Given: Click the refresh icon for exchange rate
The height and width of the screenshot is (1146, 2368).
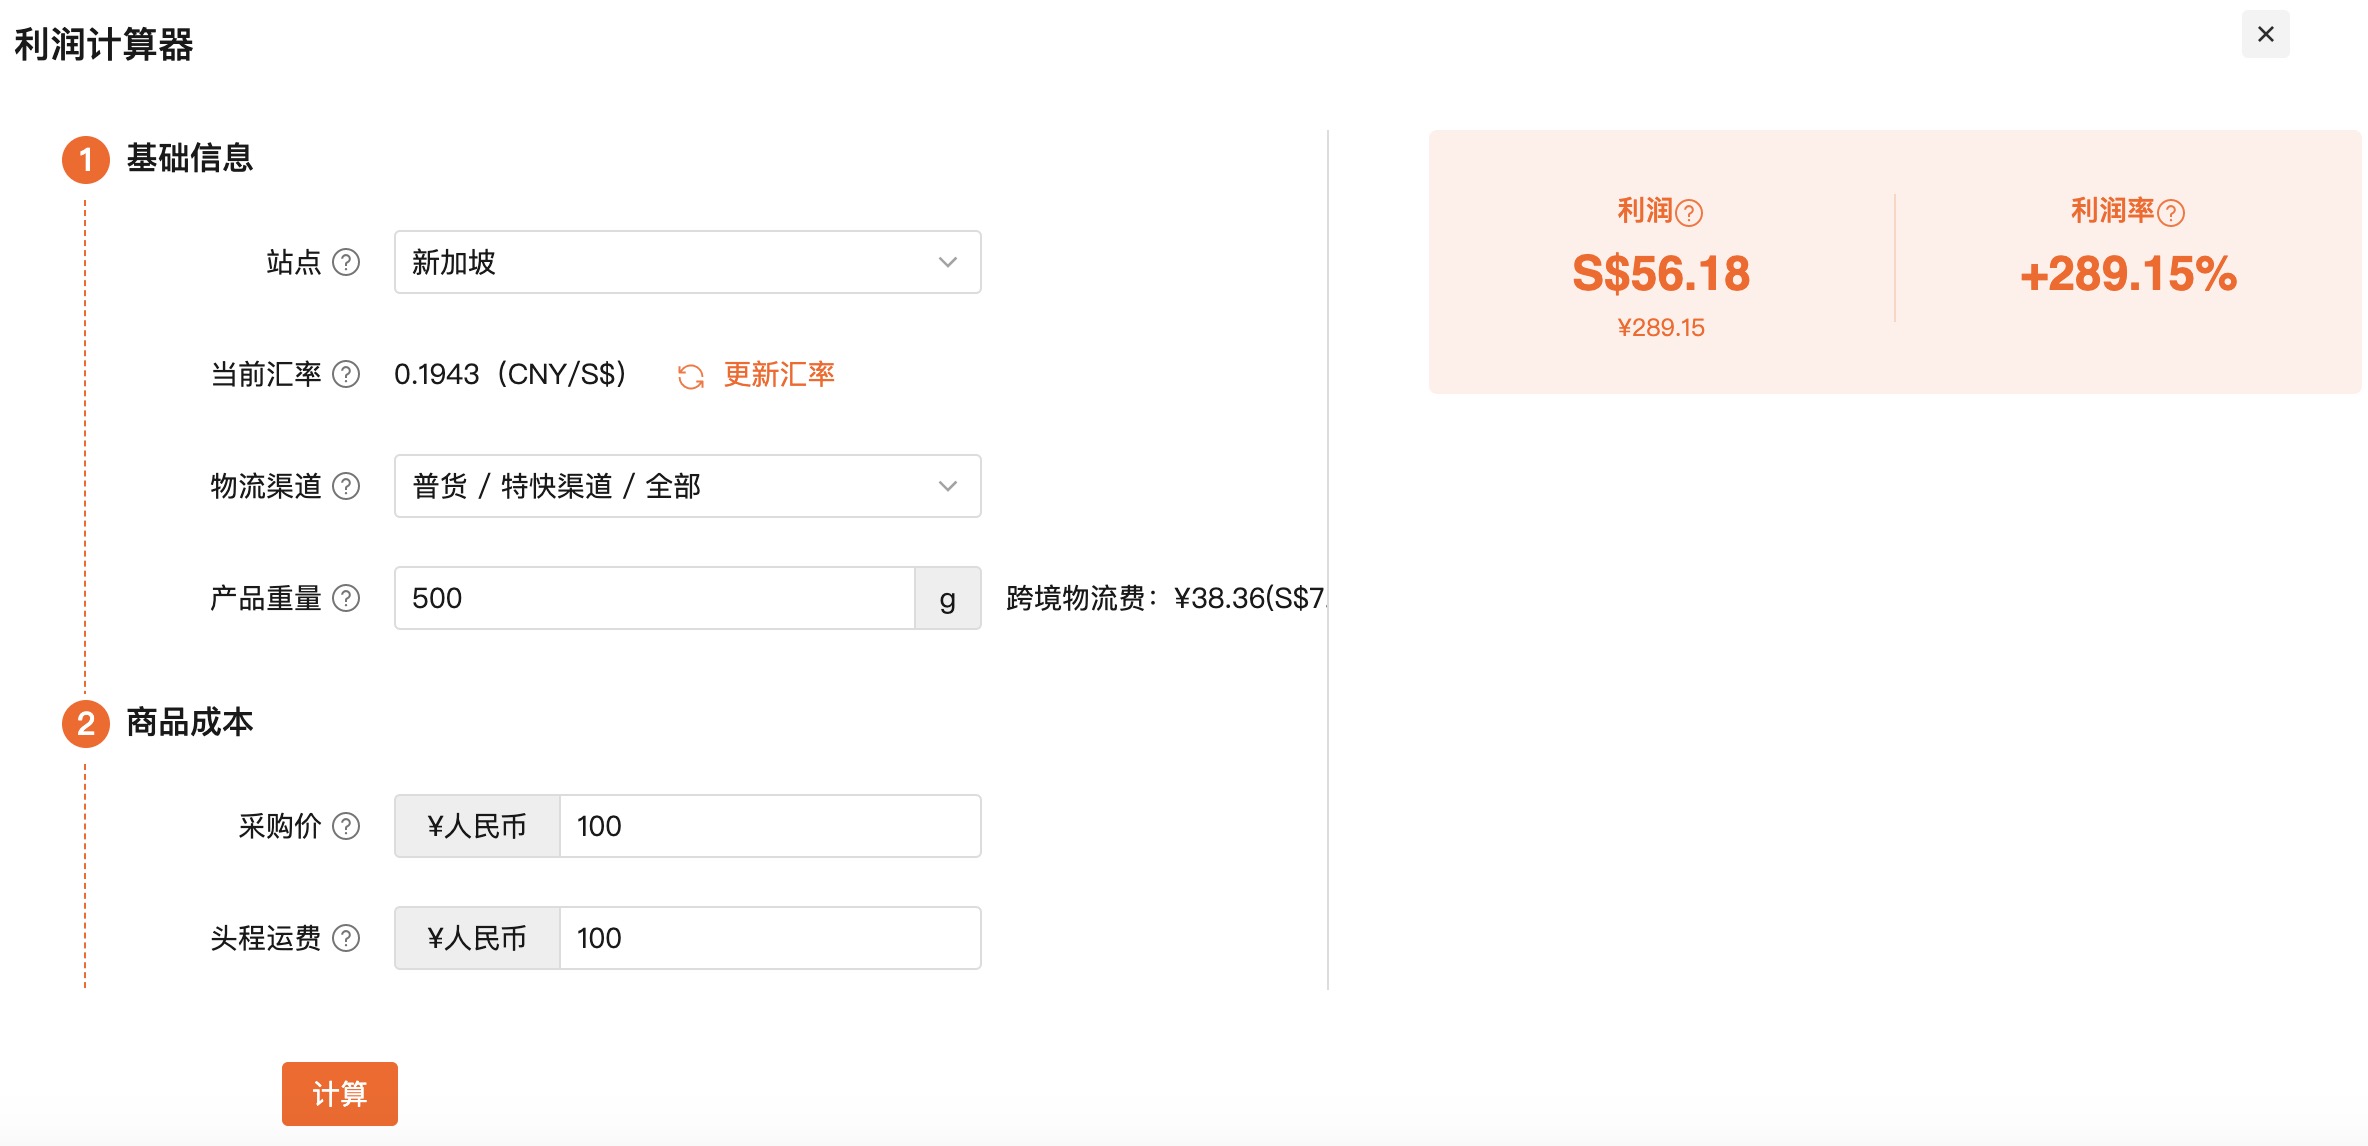Looking at the screenshot, I should pyautogui.click(x=691, y=376).
